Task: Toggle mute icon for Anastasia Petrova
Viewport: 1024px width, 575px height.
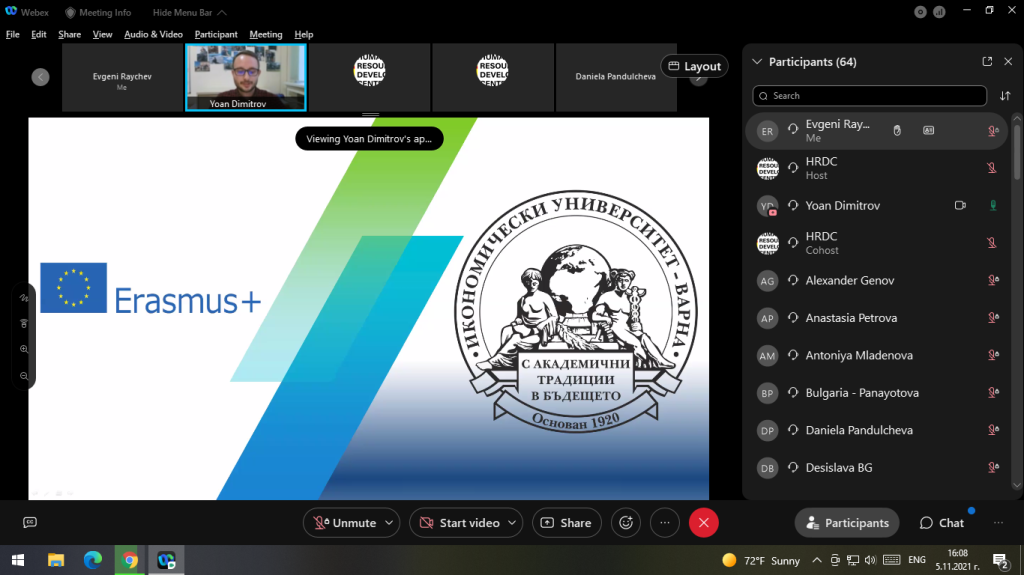Action: [993, 318]
